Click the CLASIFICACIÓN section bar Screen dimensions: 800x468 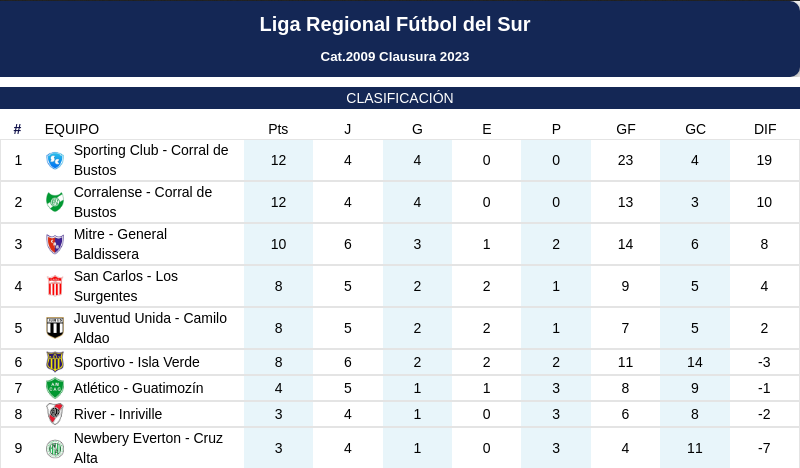click(400, 98)
